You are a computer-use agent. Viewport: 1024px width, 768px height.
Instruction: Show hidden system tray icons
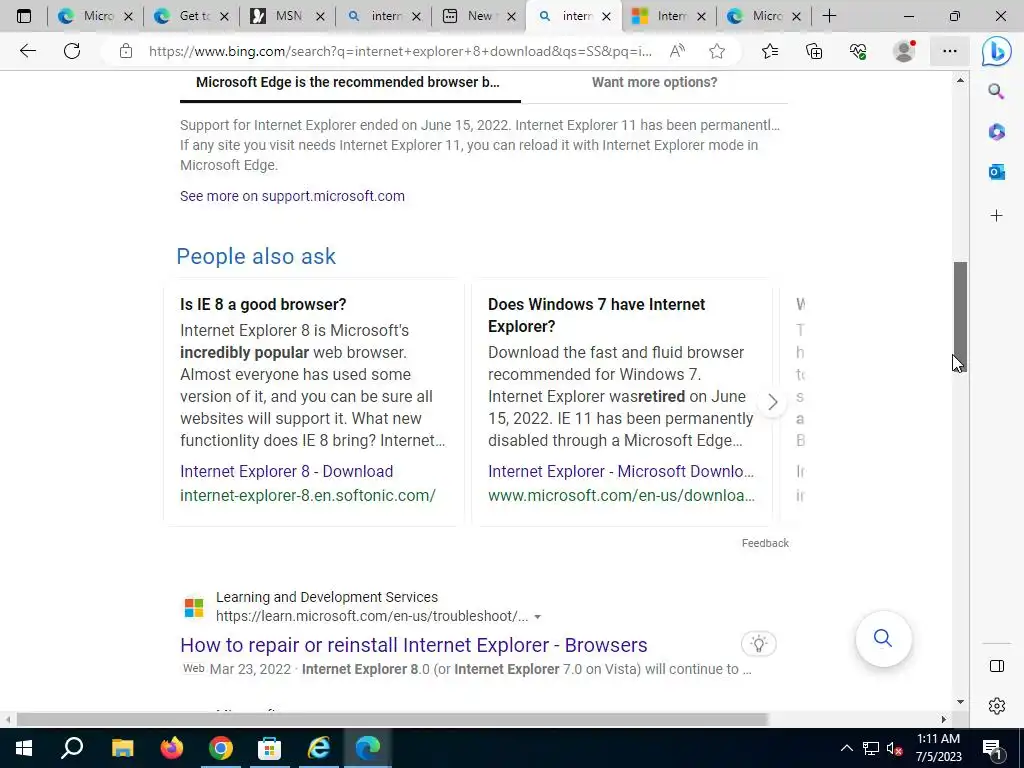[x=846, y=748]
